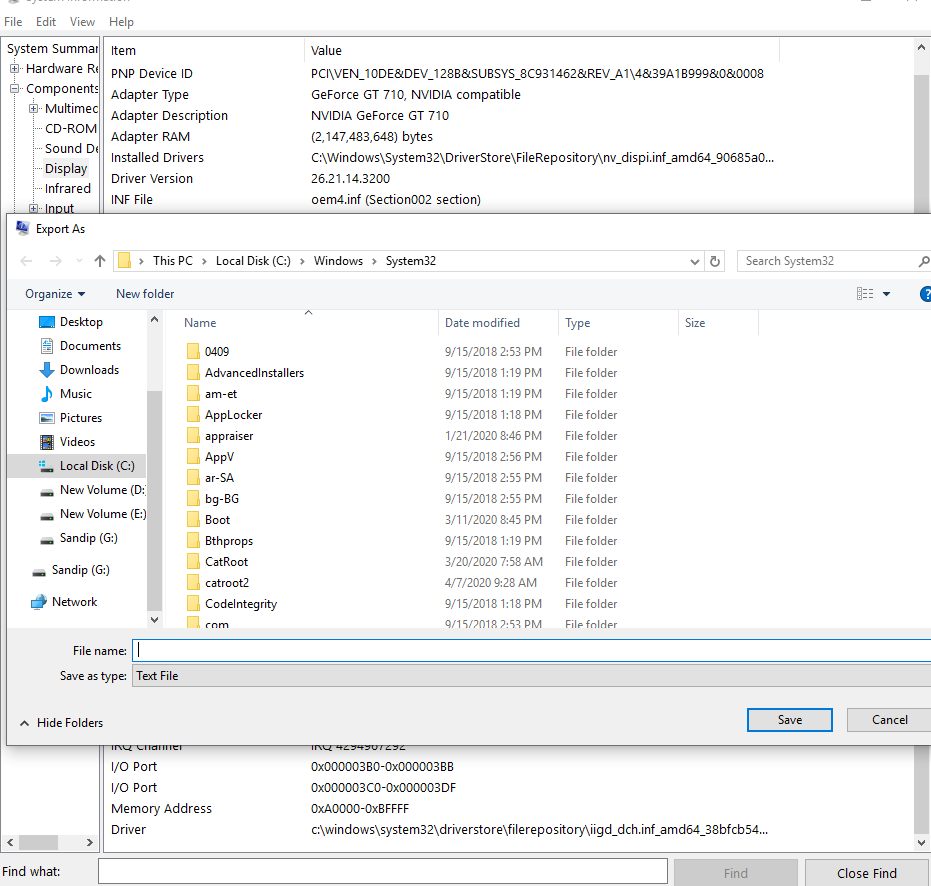Open the Downloads folder in sidebar
The height and width of the screenshot is (886, 931).
coord(89,370)
